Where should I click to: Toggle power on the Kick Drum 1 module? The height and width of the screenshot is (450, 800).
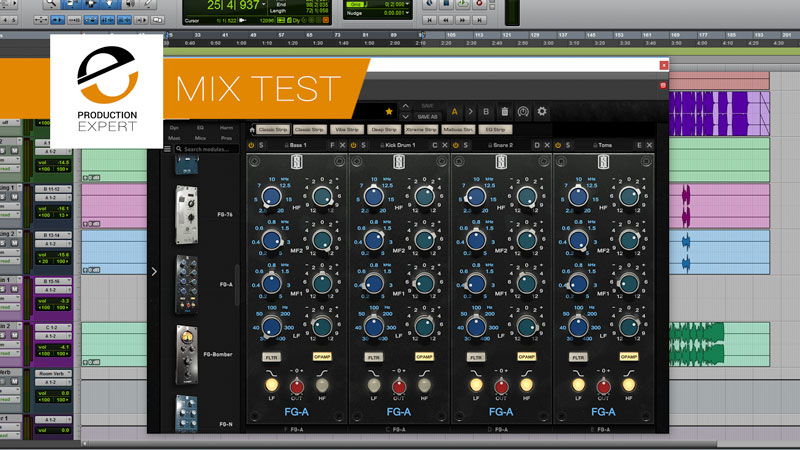(x=353, y=145)
